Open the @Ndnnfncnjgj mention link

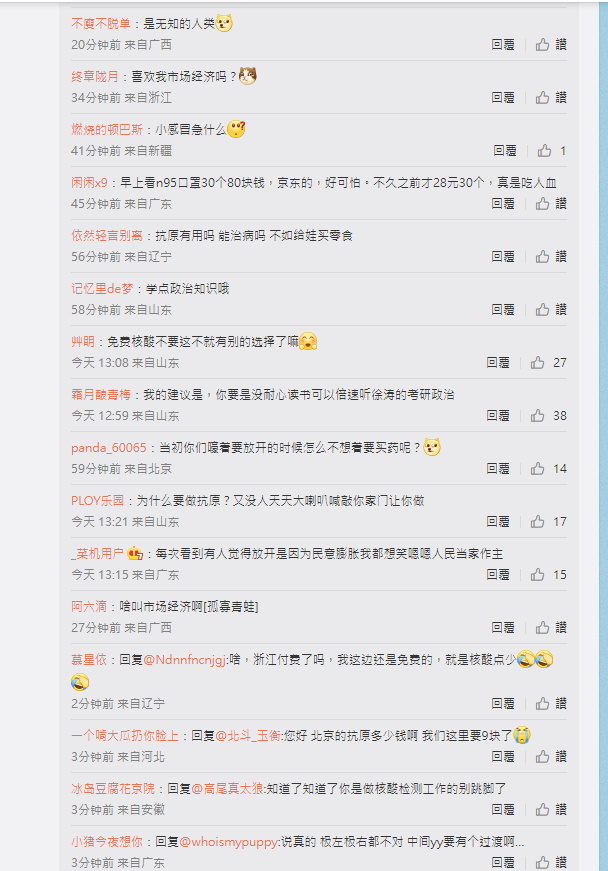tap(185, 660)
